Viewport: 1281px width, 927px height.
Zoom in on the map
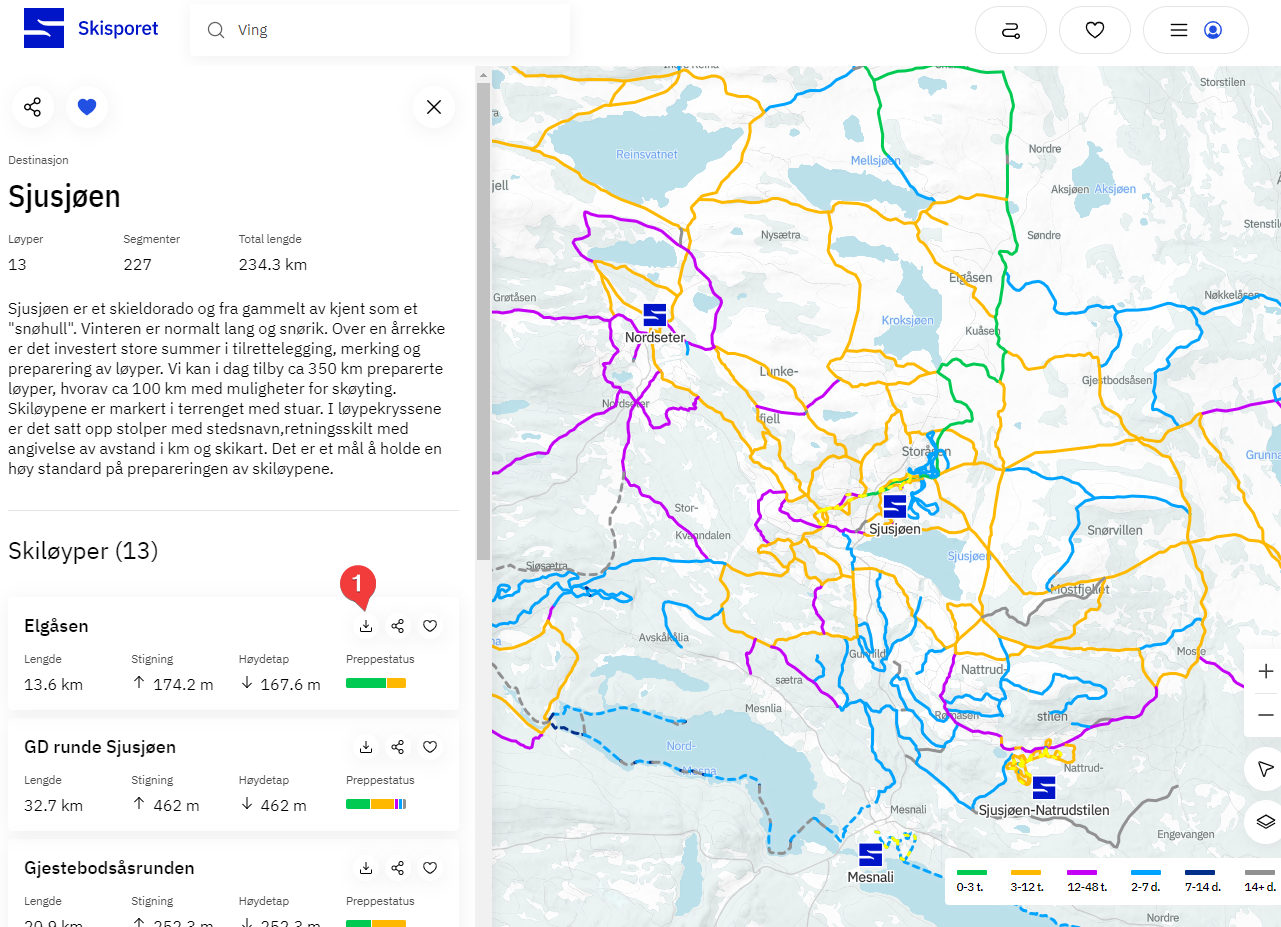[x=1266, y=671]
